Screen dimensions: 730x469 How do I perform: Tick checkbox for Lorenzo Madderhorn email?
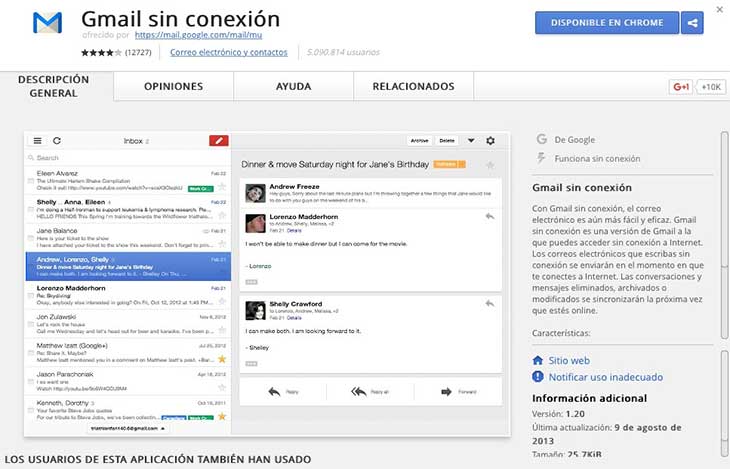click(x=31, y=295)
